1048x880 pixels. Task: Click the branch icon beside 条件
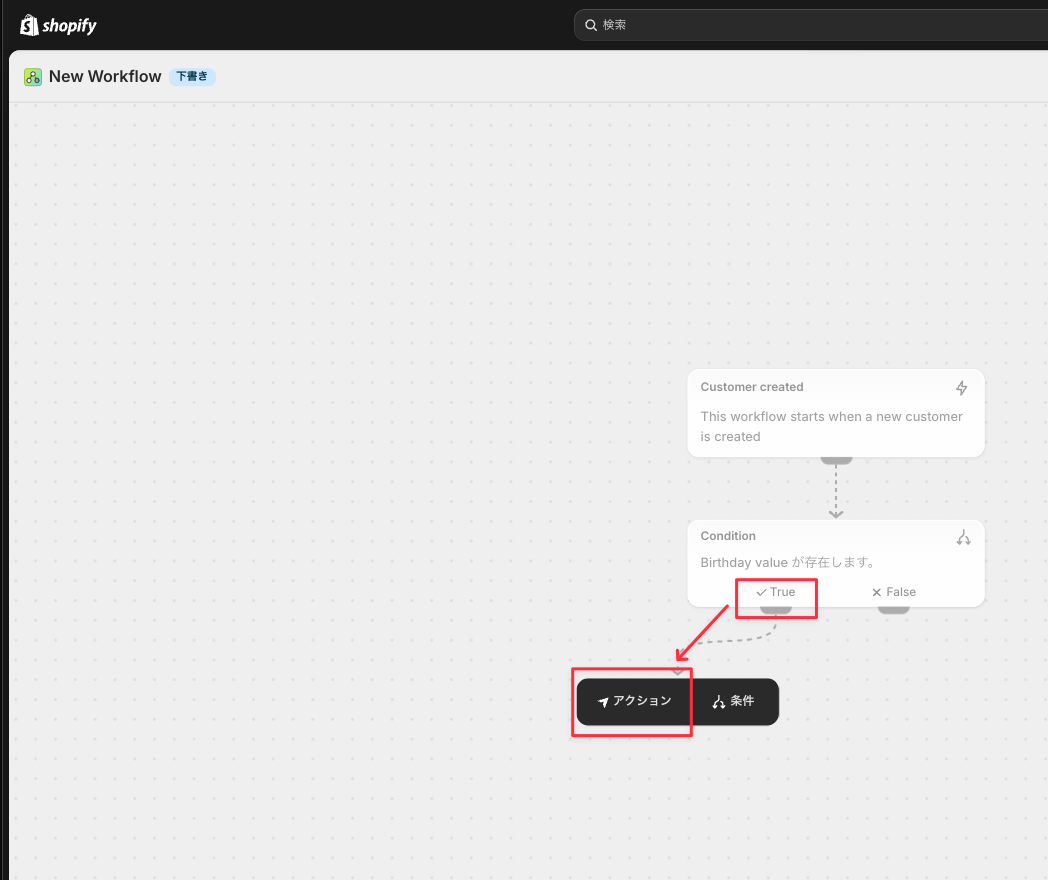718,702
